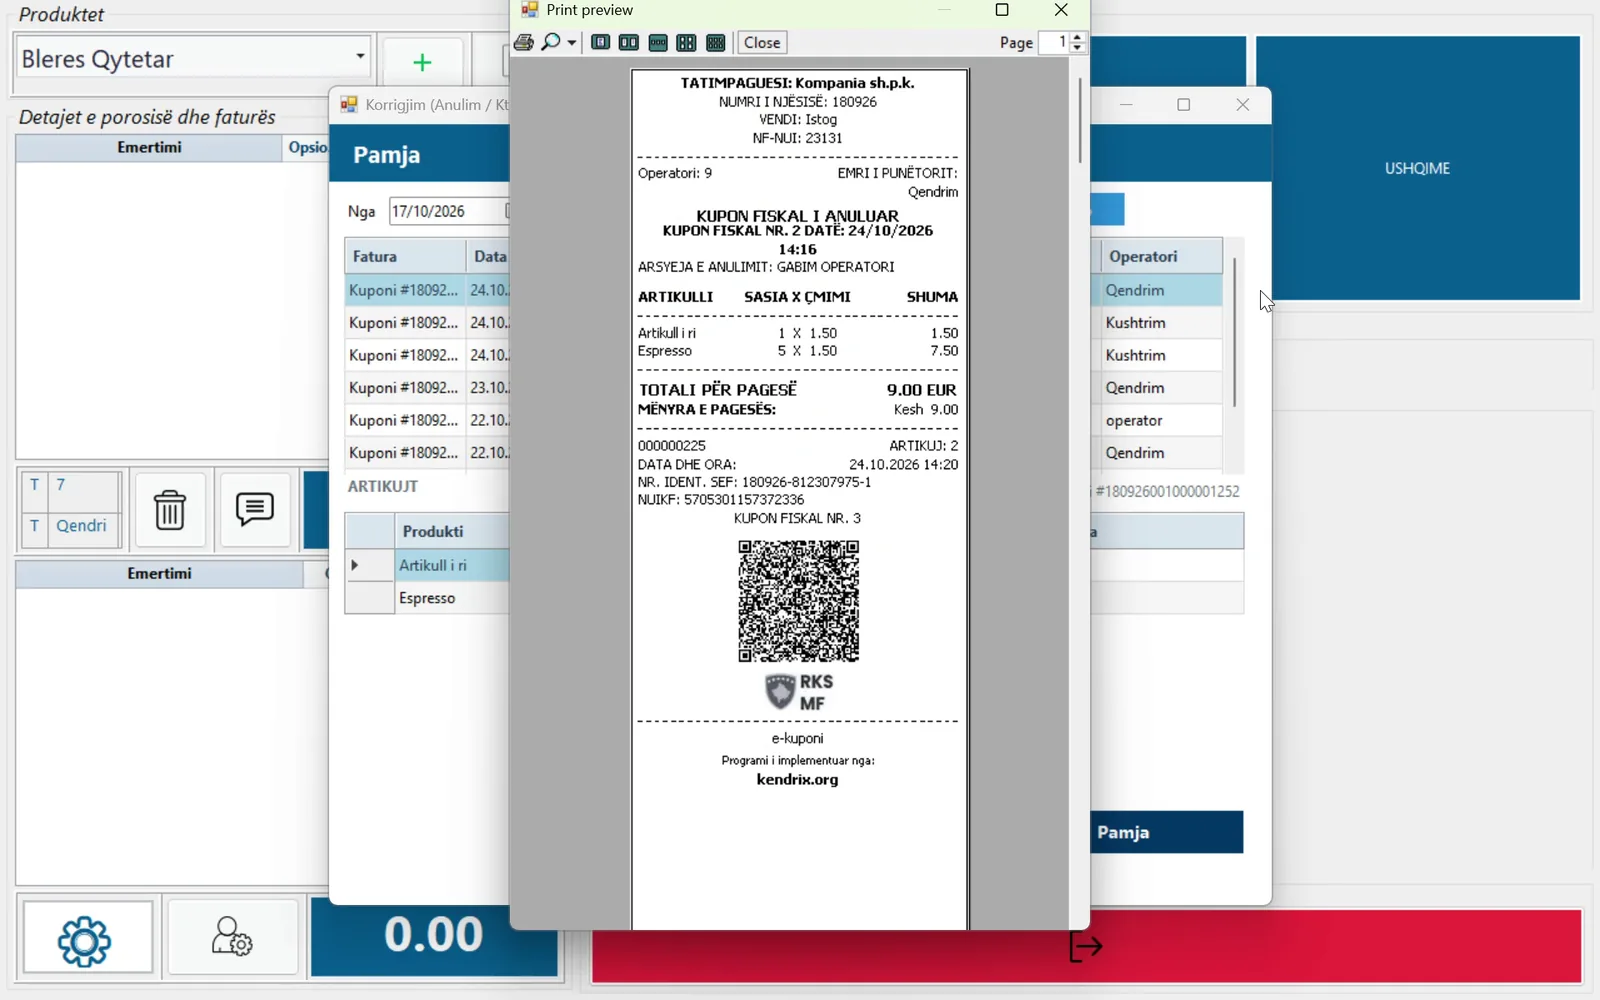Image resolution: width=1600 pixels, height=1000 pixels.
Task: Click the Zoom magnifier in Print preview
Action: click(551, 42)
